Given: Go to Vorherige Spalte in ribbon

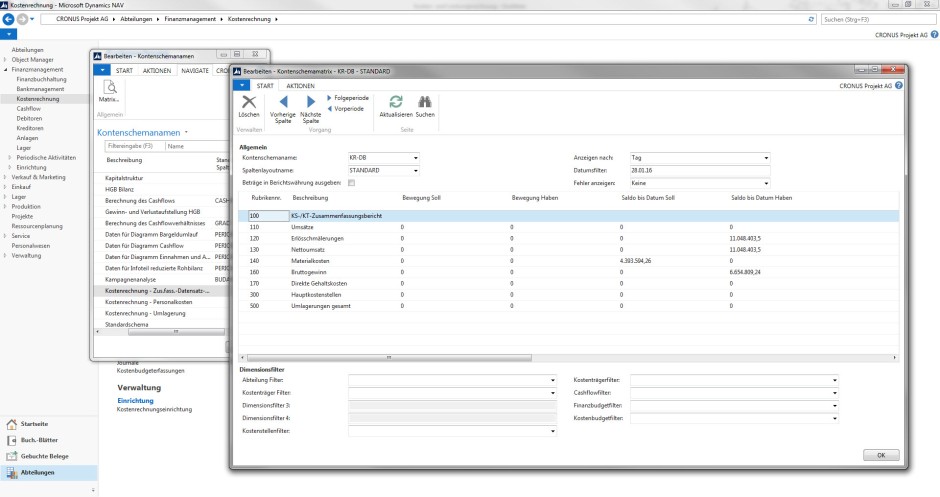Looking at the screenshot, I should (282, 103).
